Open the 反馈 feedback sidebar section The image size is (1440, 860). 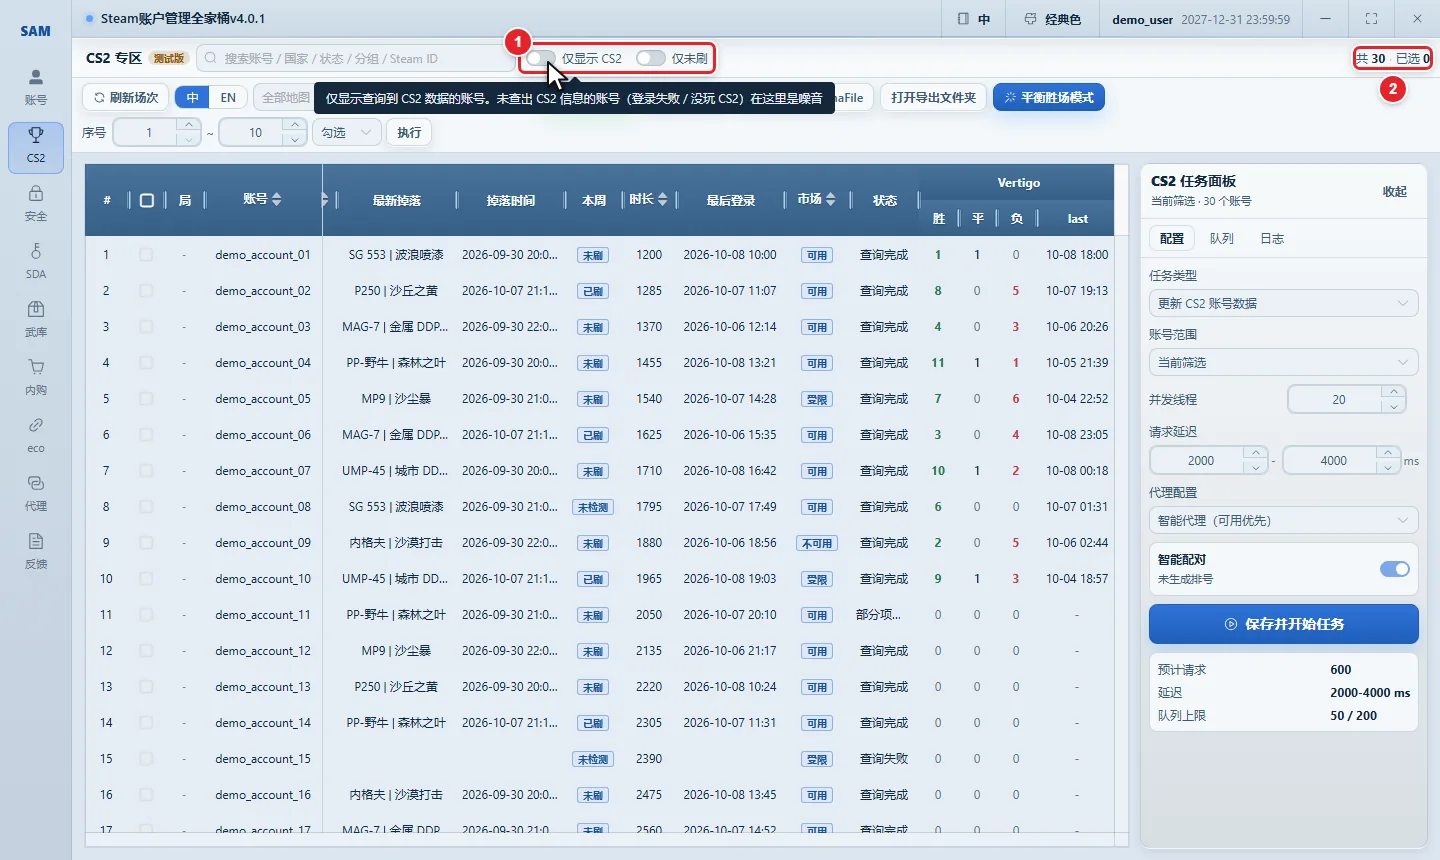pos(36,551)
